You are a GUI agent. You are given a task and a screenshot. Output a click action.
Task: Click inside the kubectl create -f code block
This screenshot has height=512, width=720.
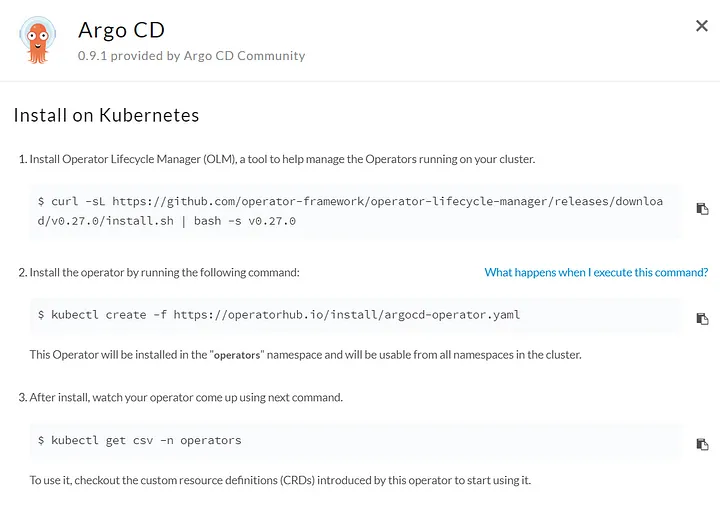point(355,315)
